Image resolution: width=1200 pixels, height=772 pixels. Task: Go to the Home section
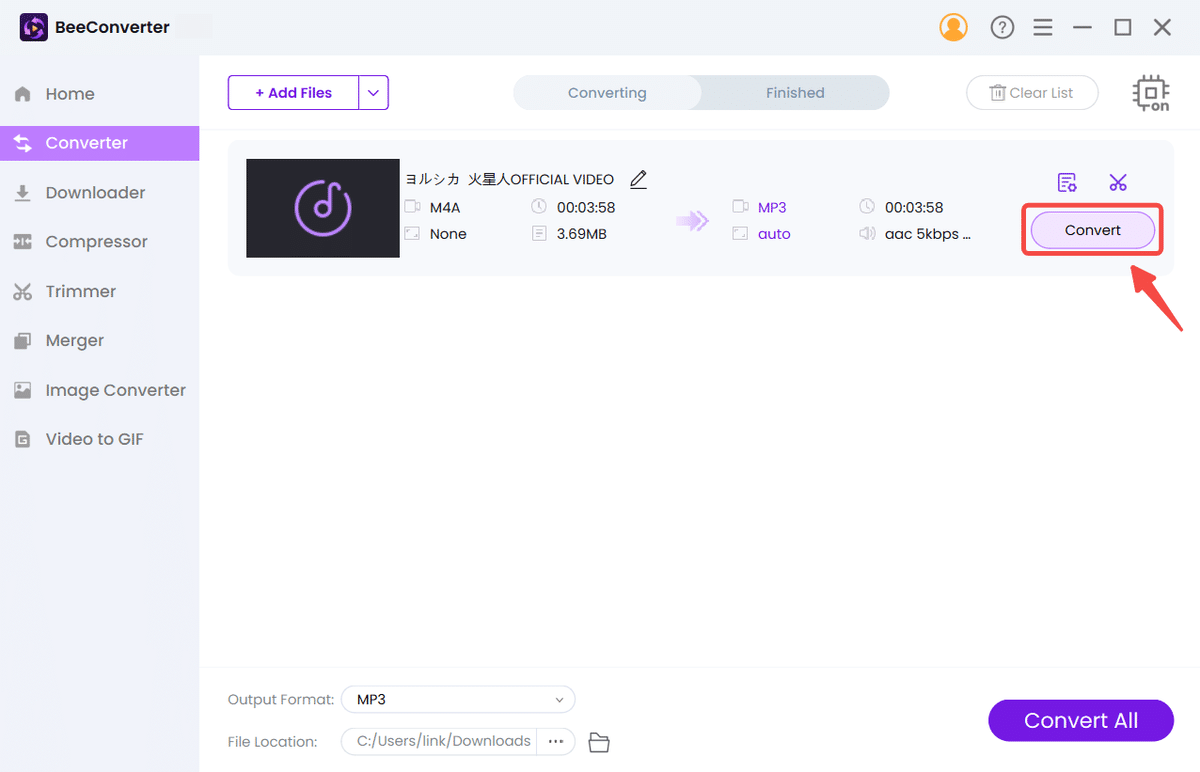[x=69, y=93]
